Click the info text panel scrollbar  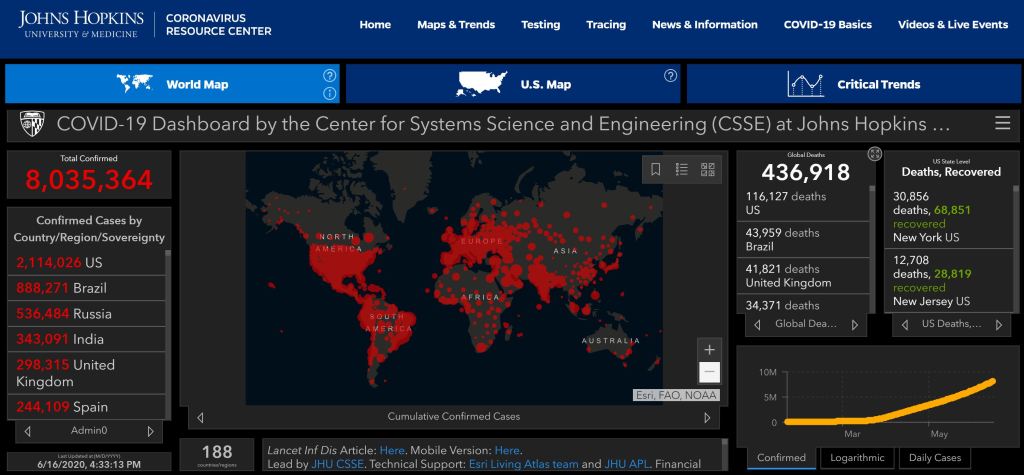724,455
